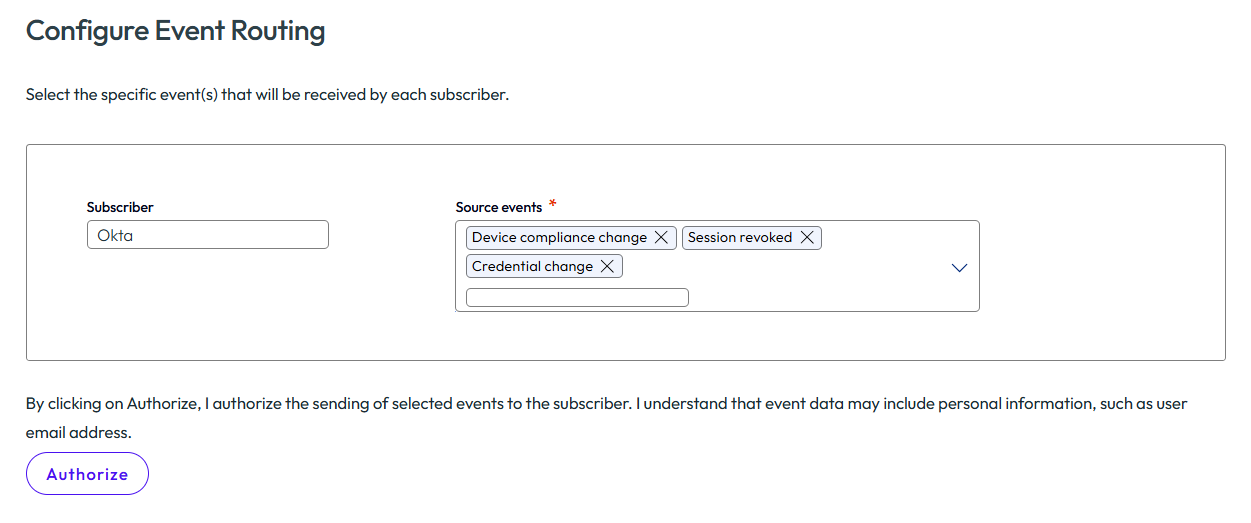
Task: Click the red required asterisk by Source events
Action: point(552,204)
